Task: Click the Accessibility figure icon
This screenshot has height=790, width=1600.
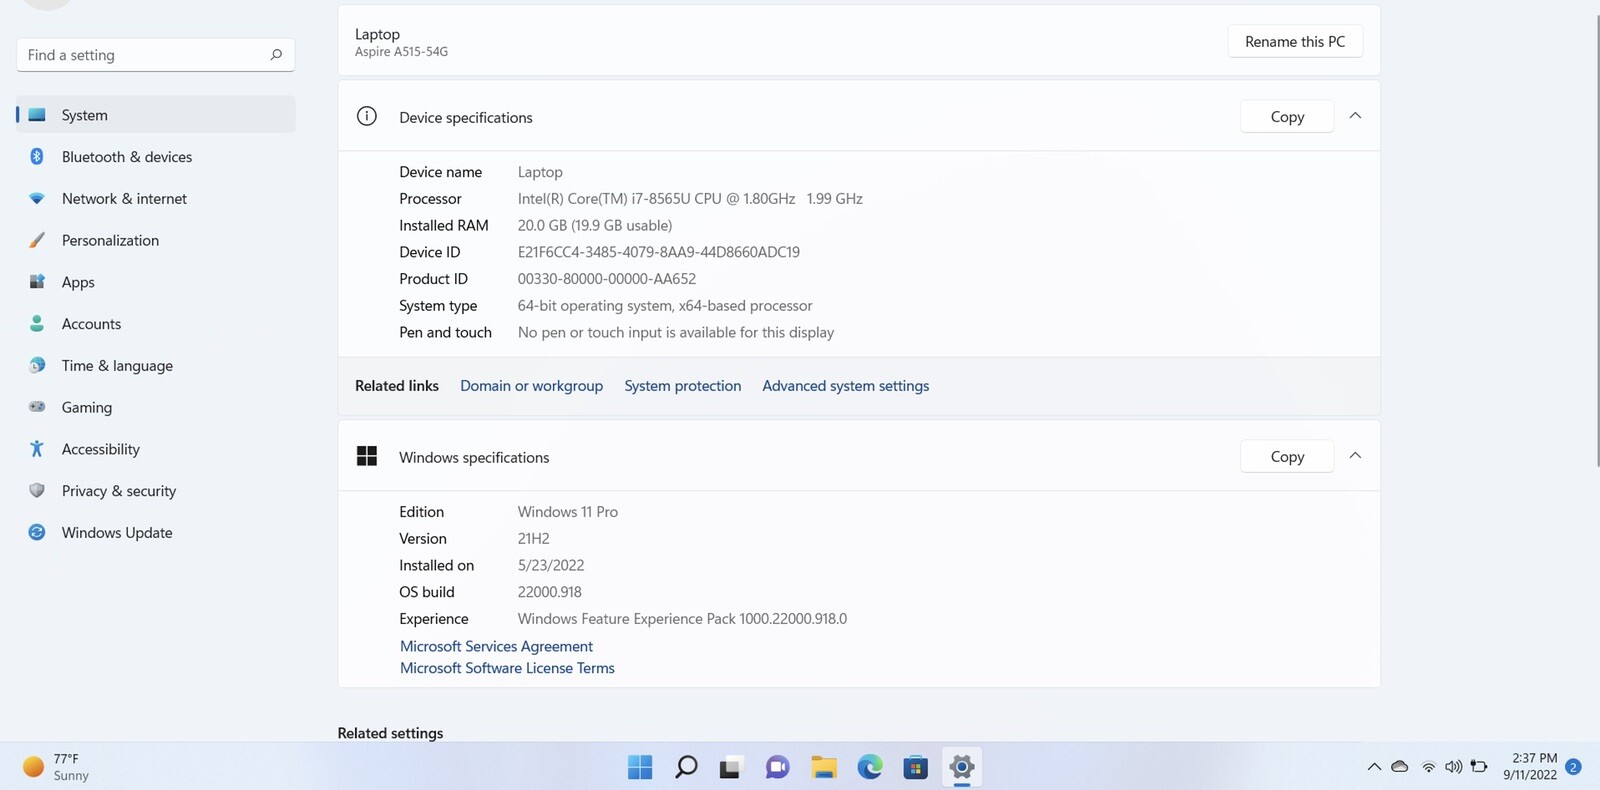Action: pos(37,449)
